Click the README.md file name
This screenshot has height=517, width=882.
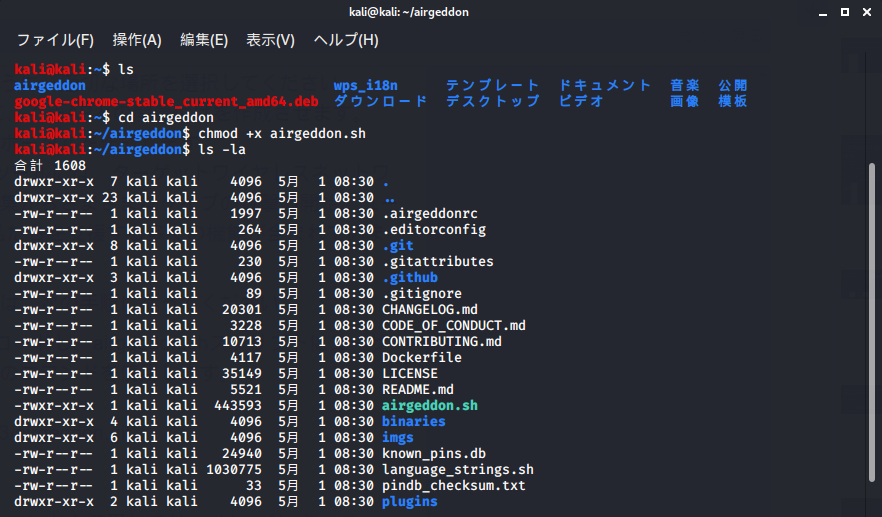418,389
